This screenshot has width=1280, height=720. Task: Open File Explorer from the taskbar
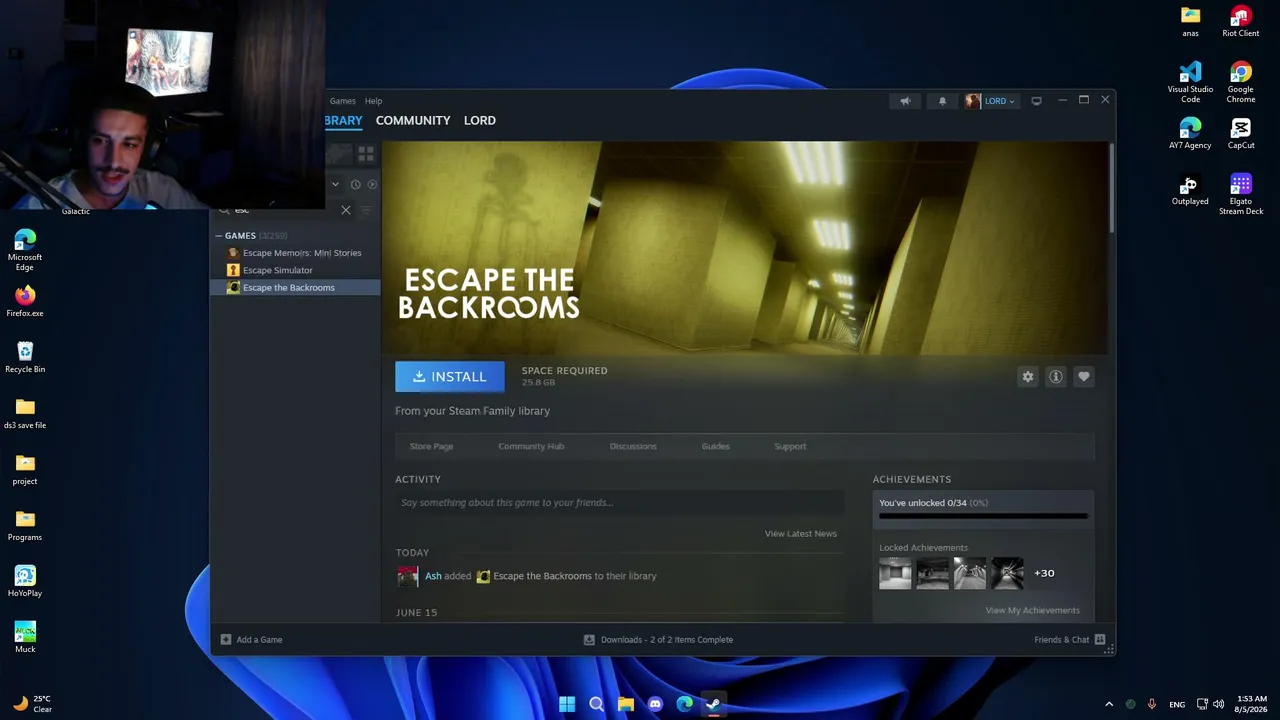pyautogui.click(x=626, y=704)
